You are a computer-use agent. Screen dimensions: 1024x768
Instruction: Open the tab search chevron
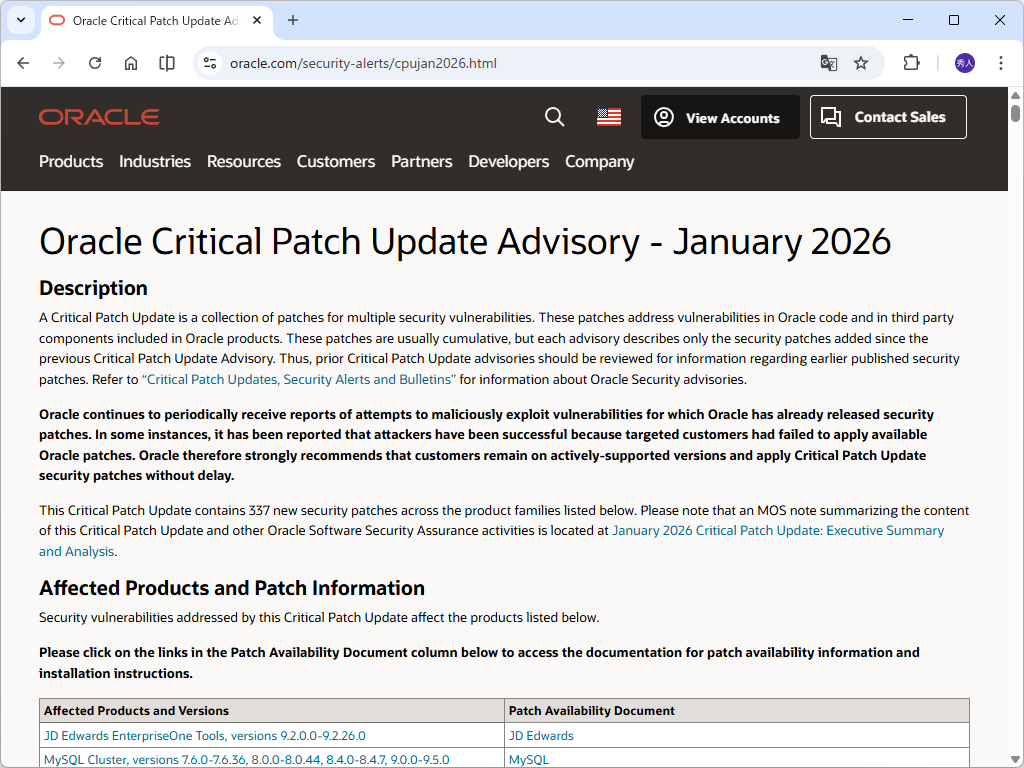pyautogui.click(x=21, y=20)
